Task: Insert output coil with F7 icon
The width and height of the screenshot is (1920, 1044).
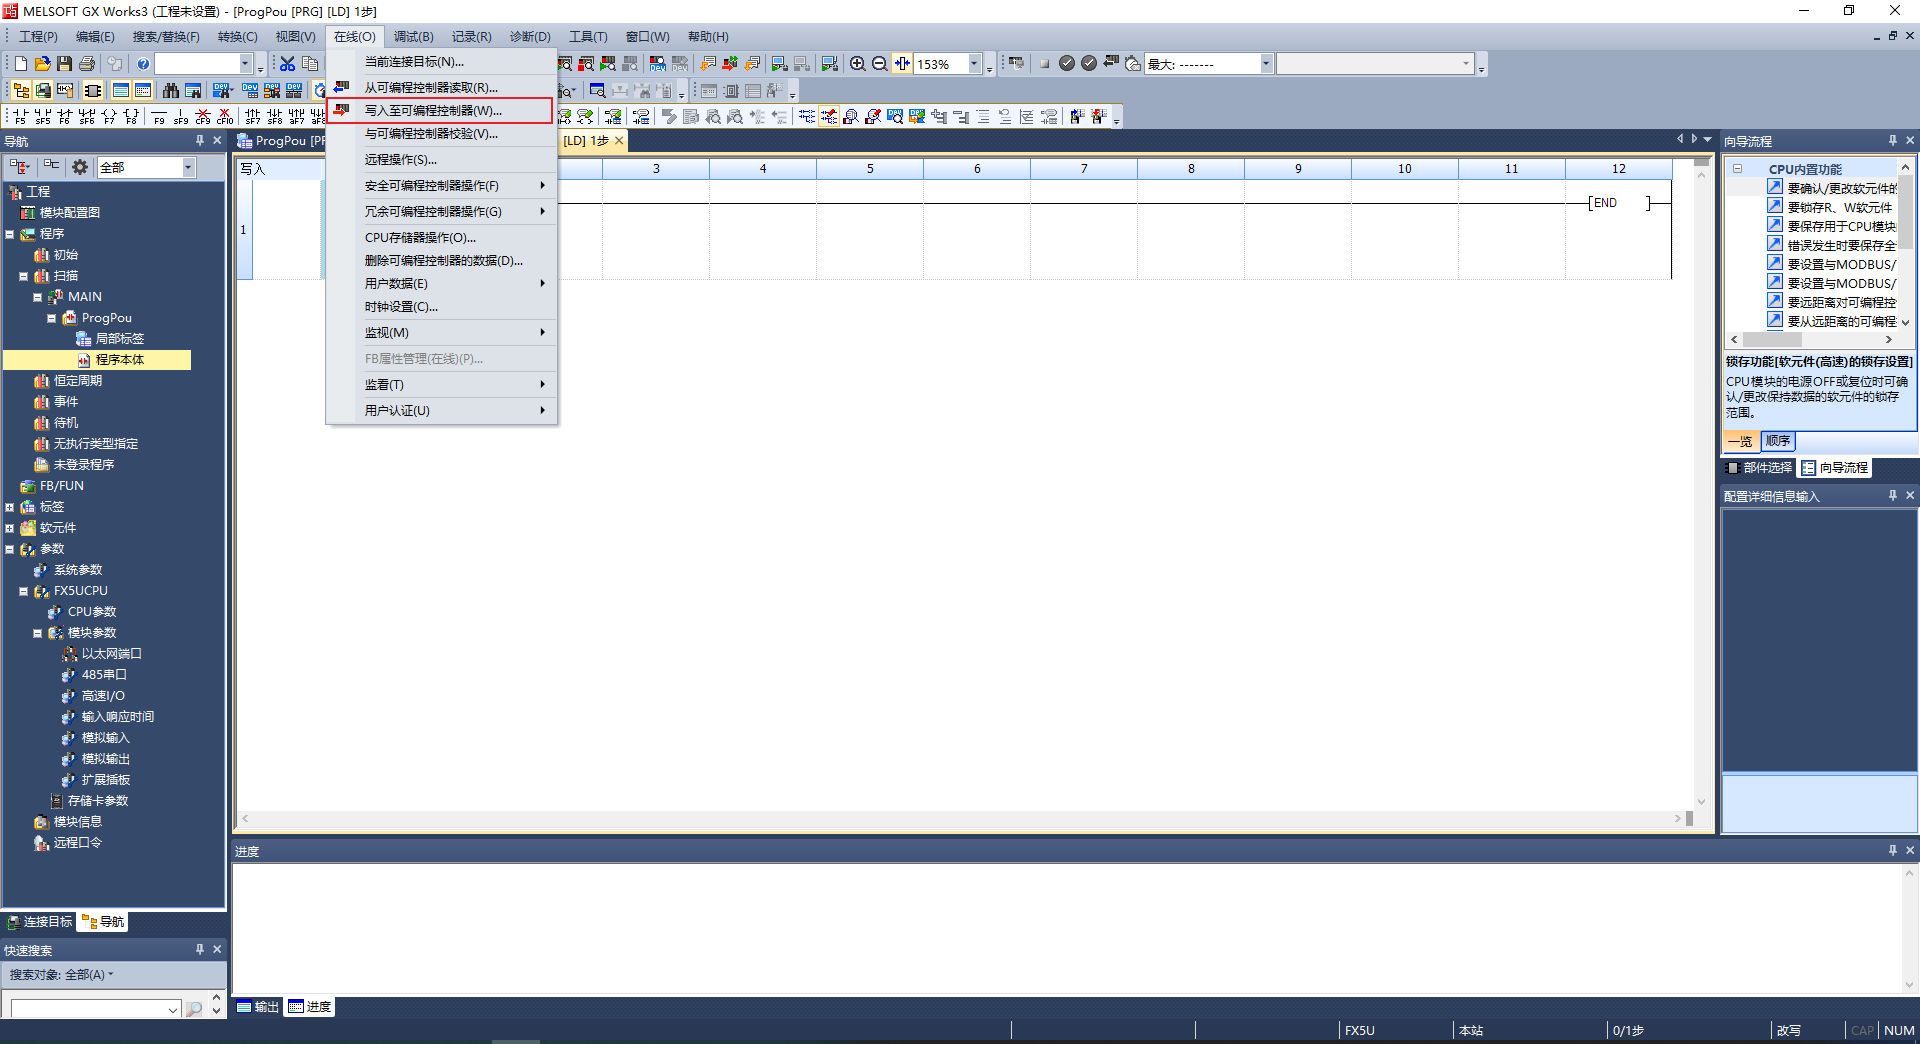Action: (x=109, y=117)
